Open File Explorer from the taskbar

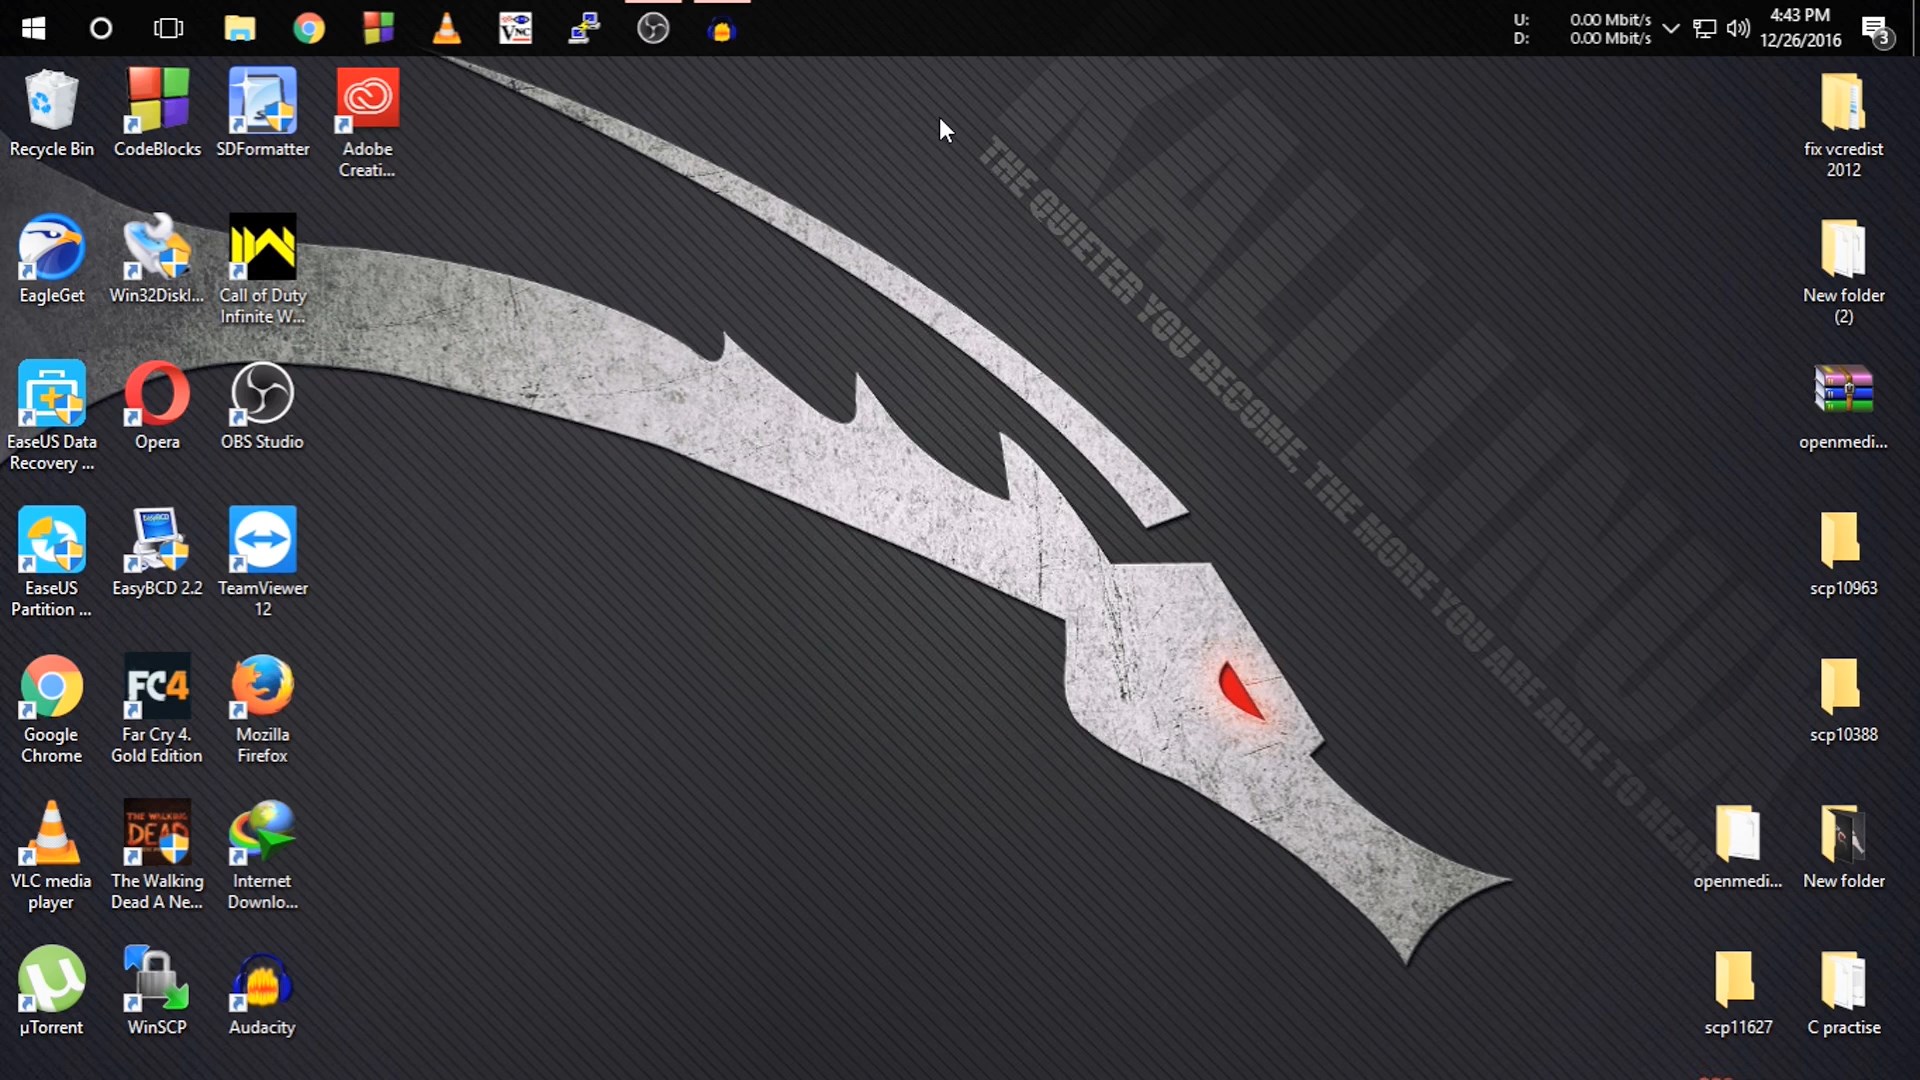239,28
